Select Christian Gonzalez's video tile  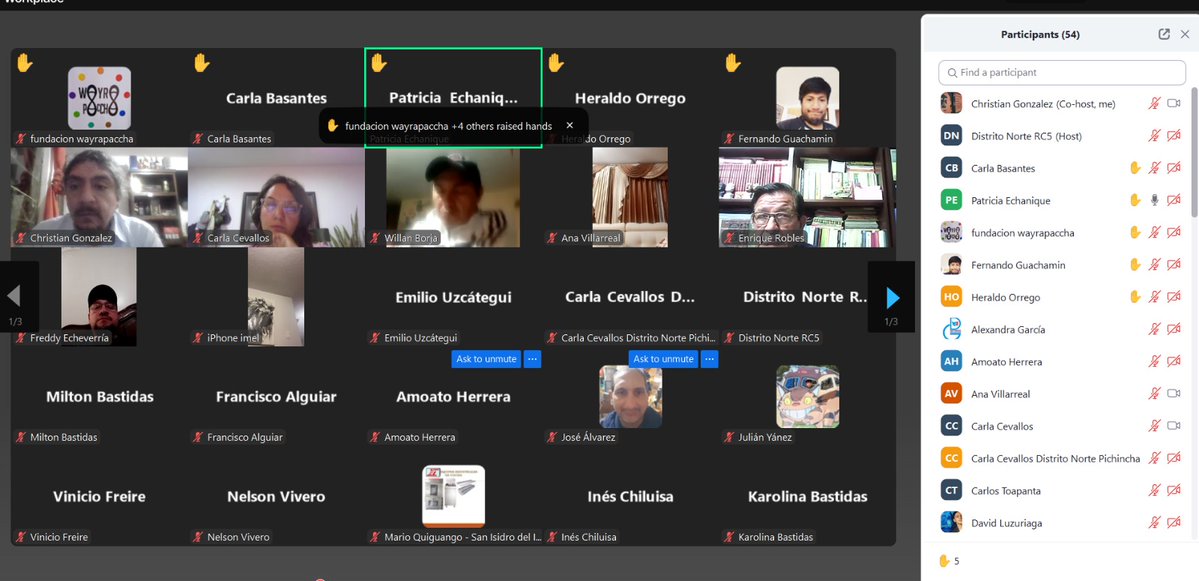(x=99, y=197)
